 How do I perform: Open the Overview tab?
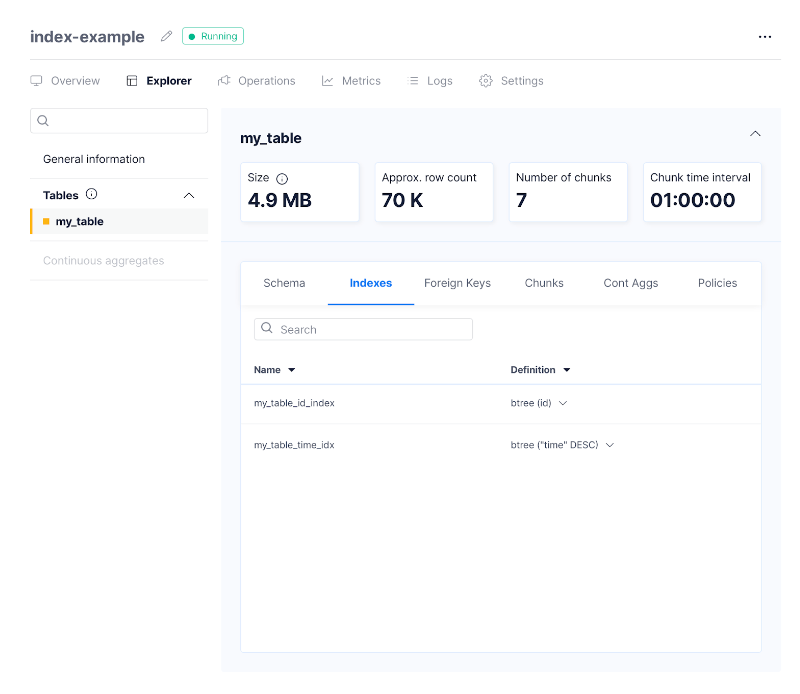tap(66, 81)
